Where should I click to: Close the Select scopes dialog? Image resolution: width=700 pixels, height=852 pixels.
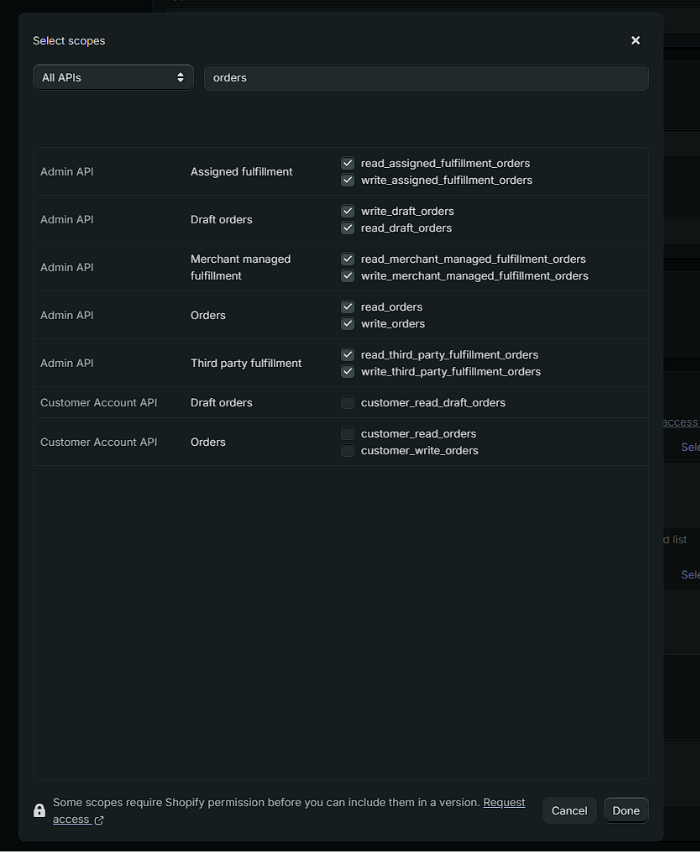[636, 40]
